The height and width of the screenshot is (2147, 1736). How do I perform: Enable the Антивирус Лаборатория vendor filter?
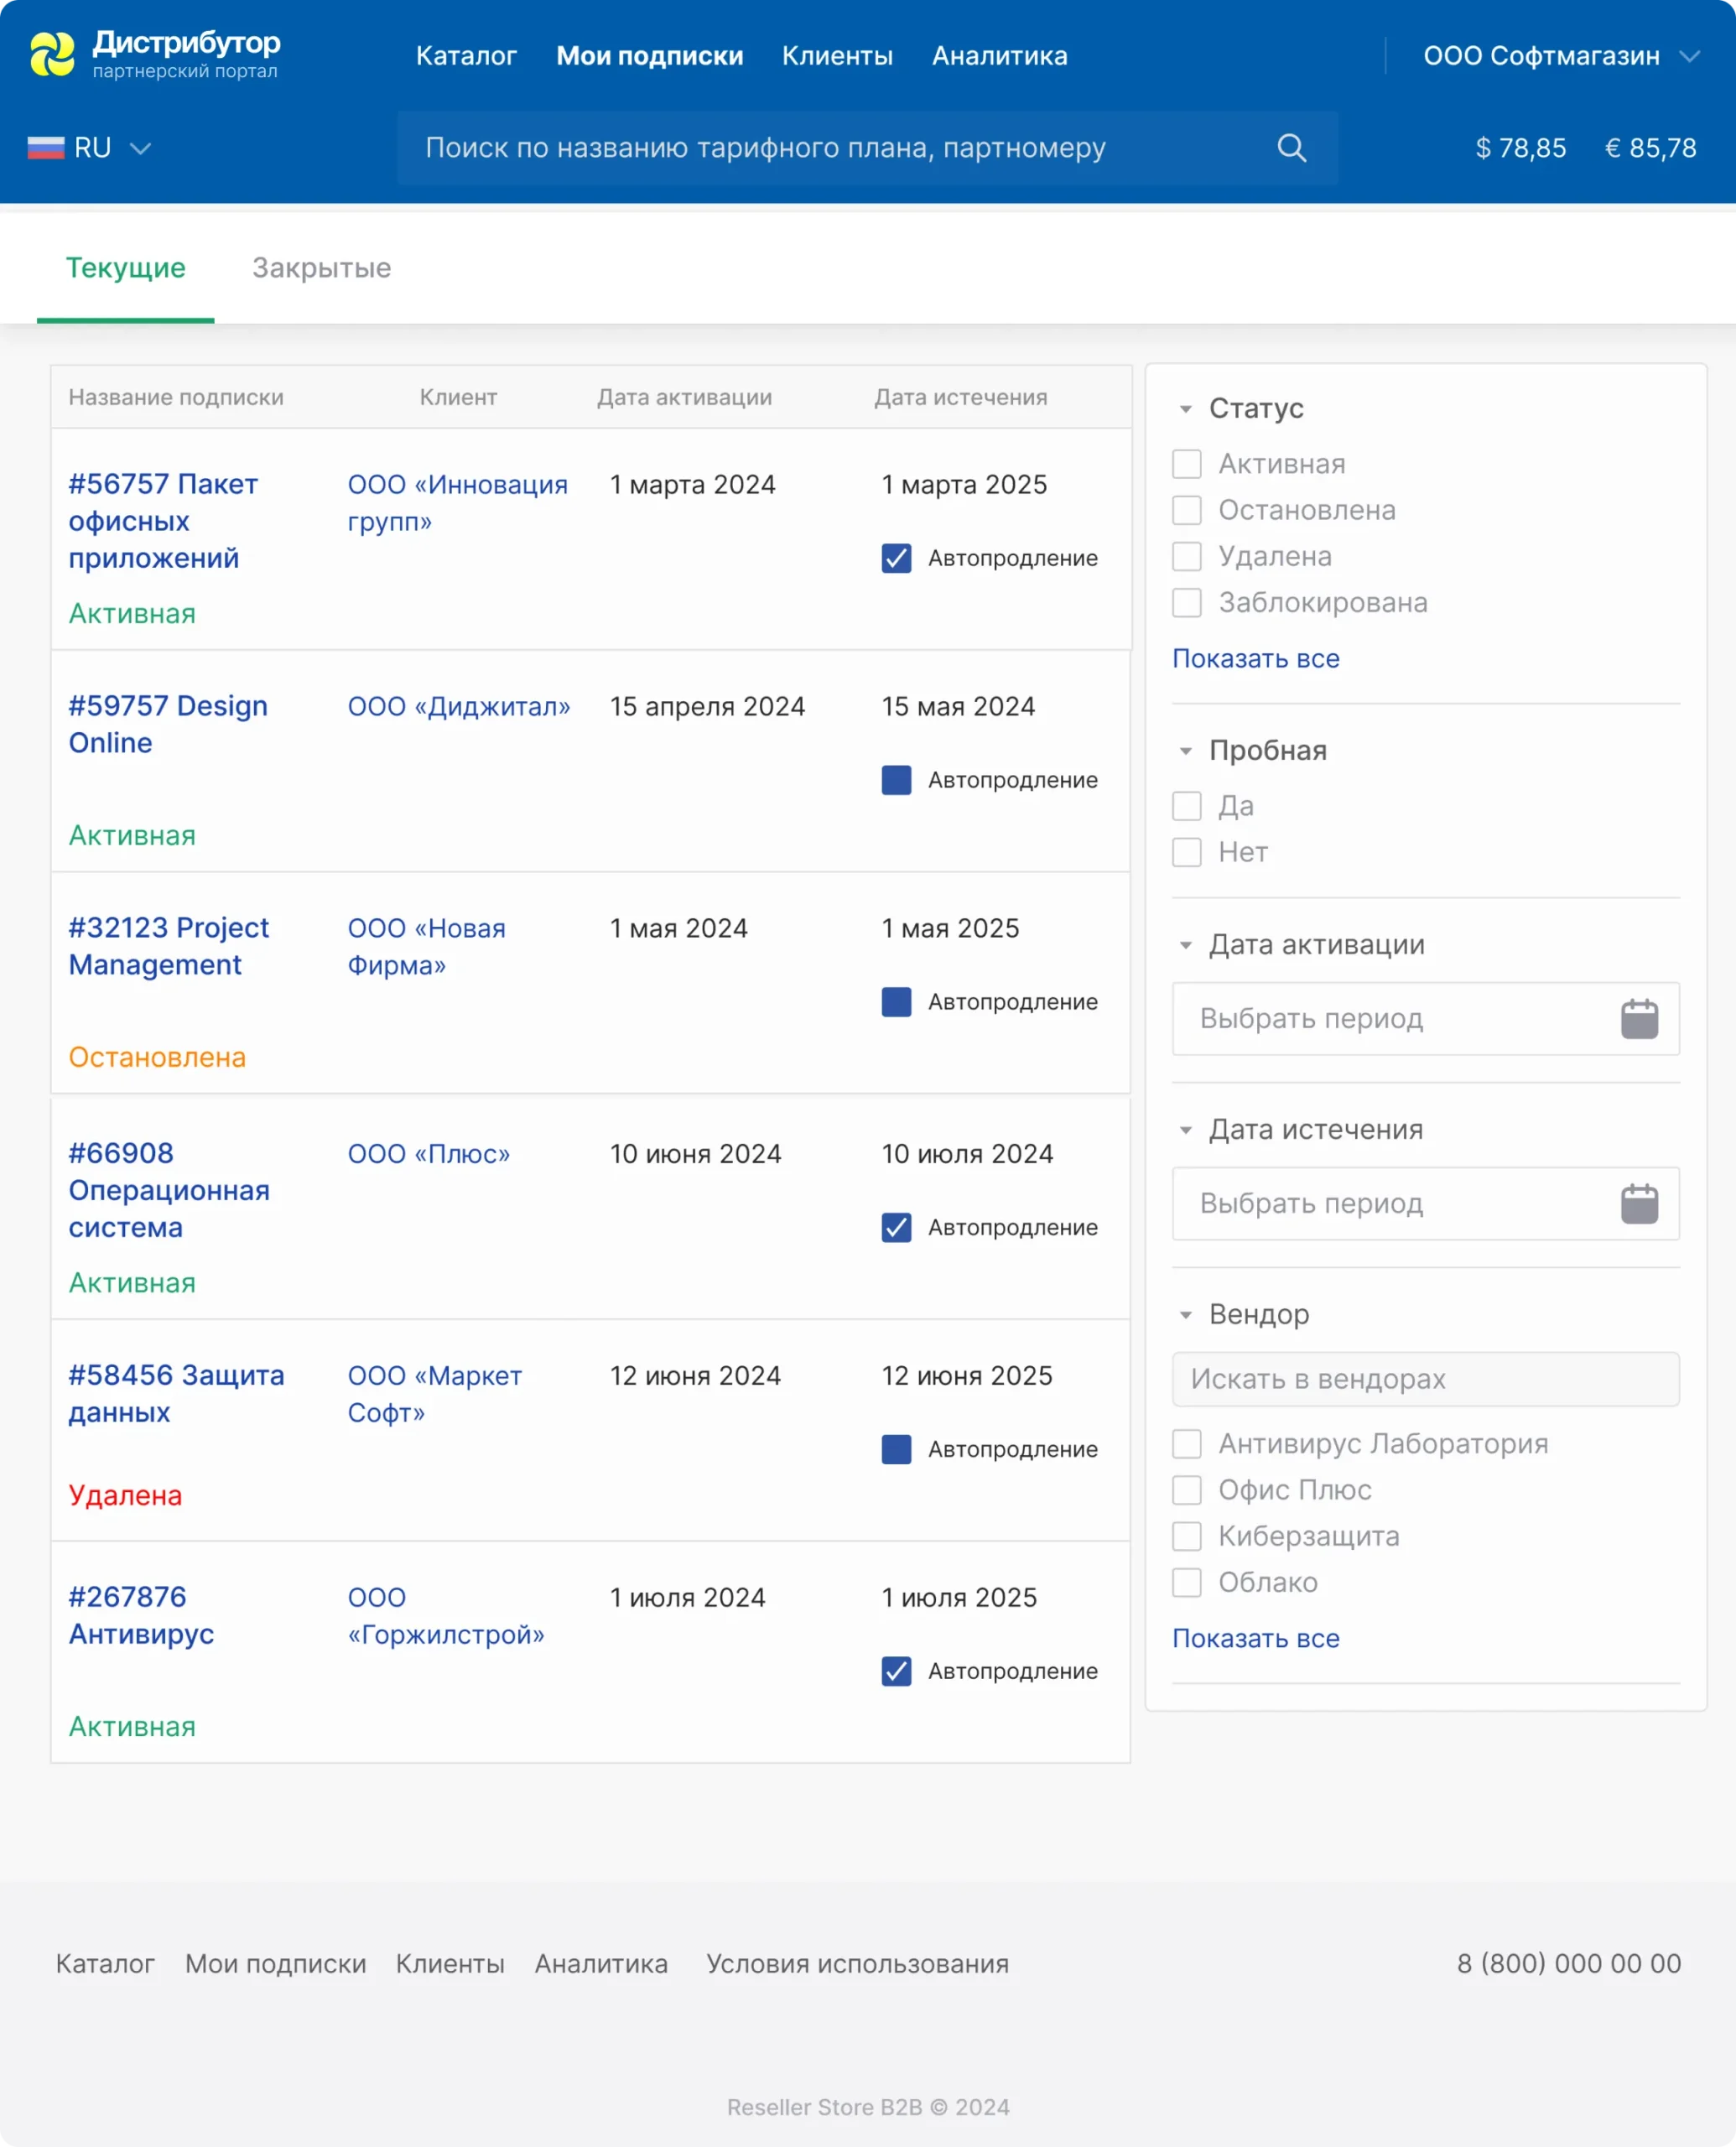coord(1186,1444)
